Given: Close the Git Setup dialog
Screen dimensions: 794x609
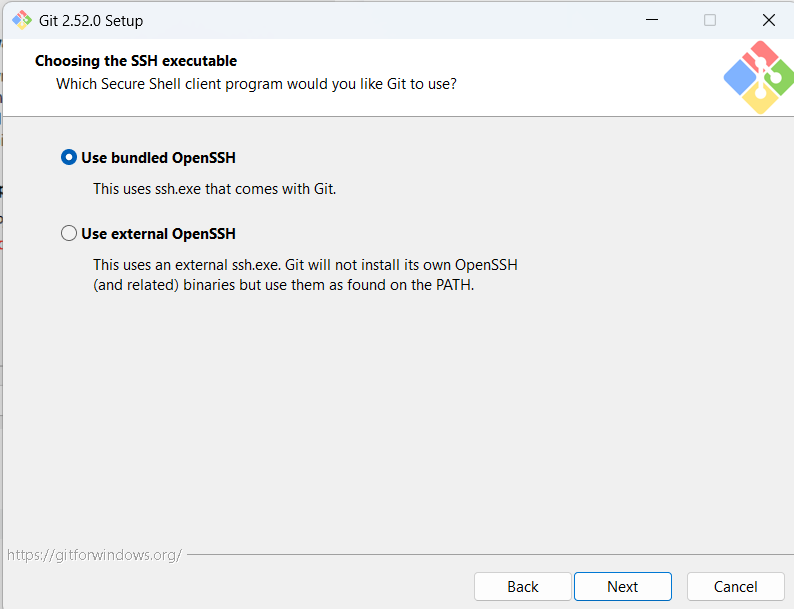Looking at the screenshot, I should 769,20.
